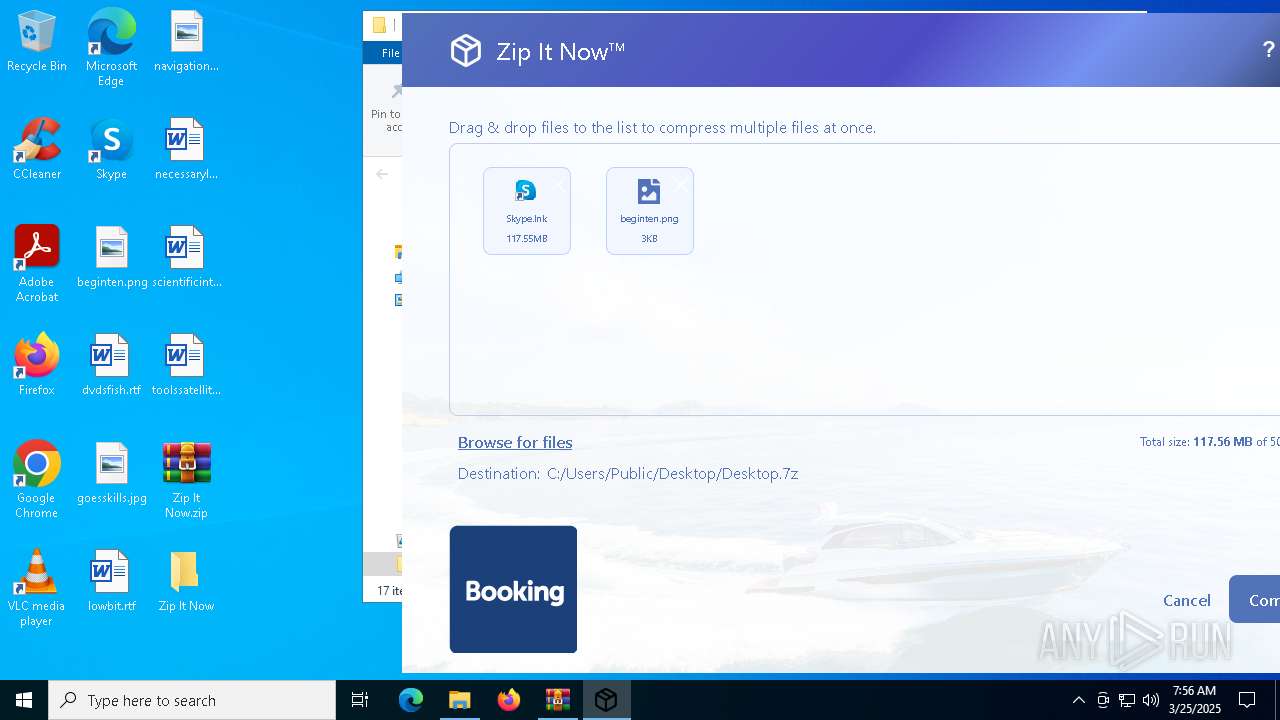Open the clock showing 7:56 AM
Image resolution: width=1280 pixels, height=720 pixels.
tap(1194, 700)
